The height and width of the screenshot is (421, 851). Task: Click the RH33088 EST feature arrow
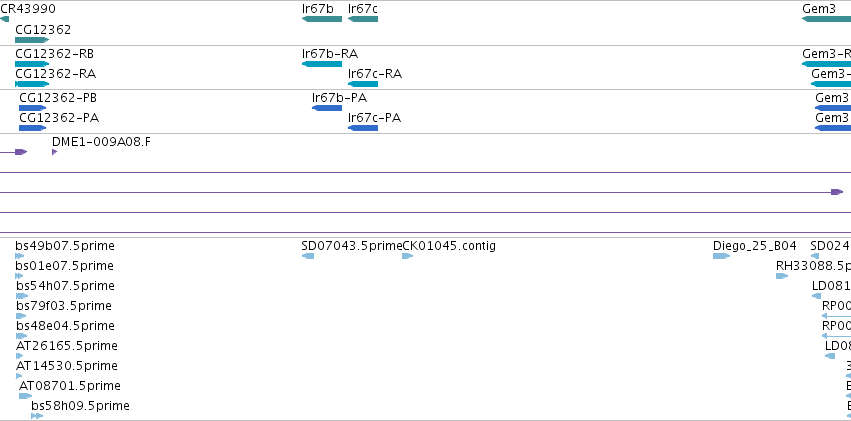(782, 276)
